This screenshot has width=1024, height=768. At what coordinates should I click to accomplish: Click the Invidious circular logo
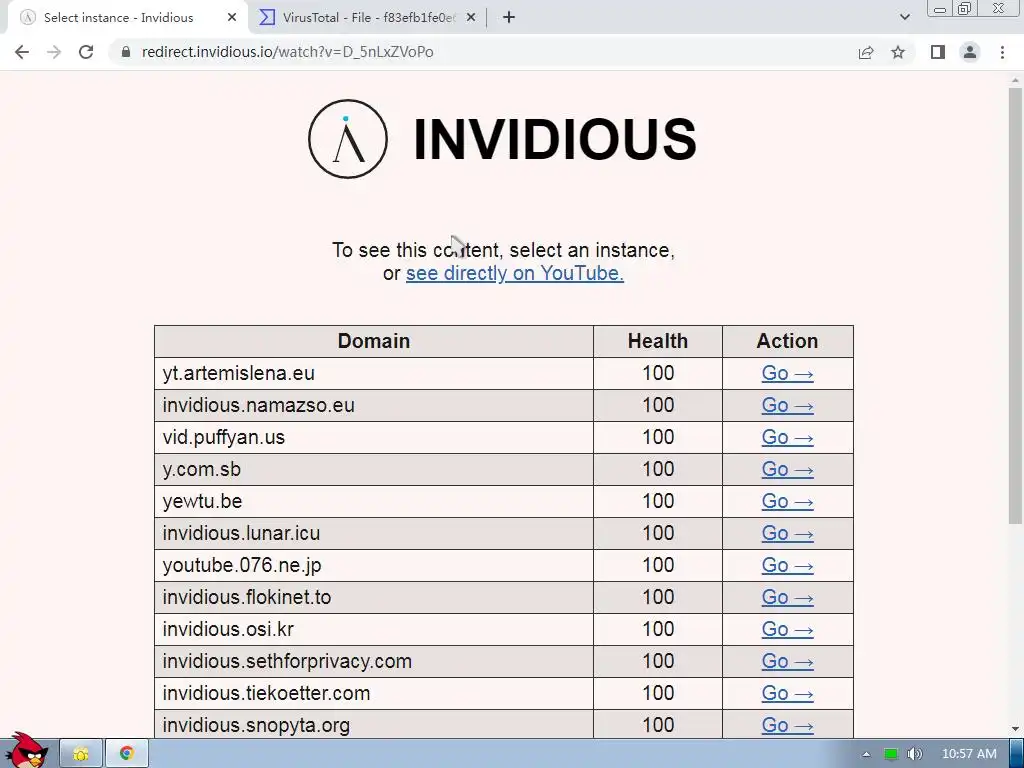point(348,138)
